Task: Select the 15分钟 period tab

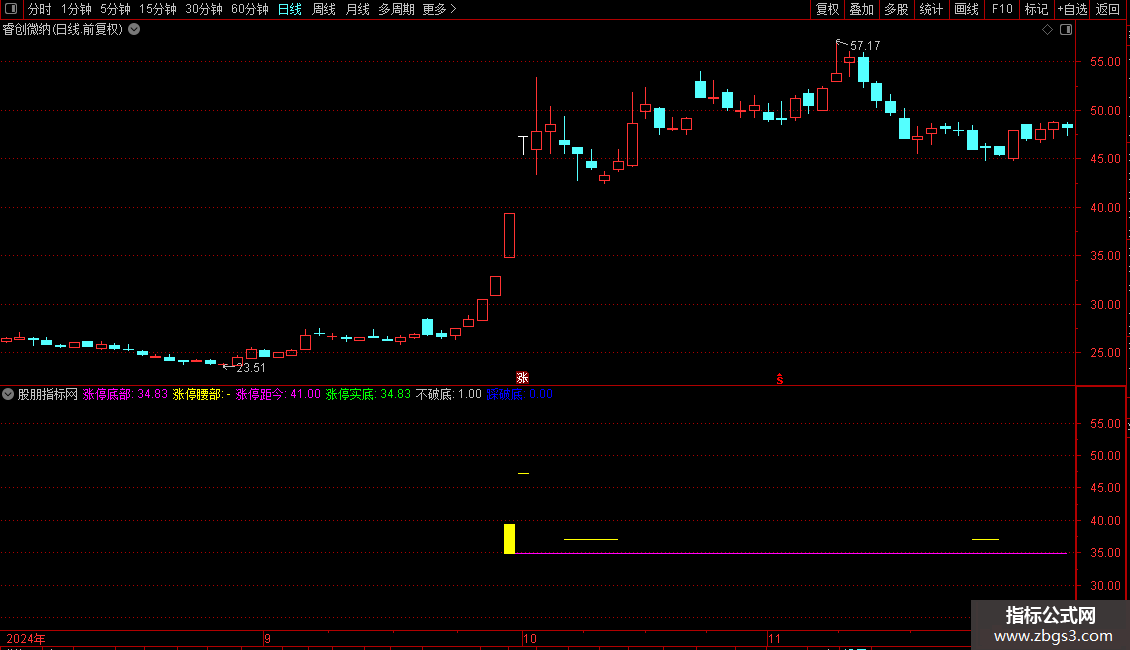Action: 158,9
